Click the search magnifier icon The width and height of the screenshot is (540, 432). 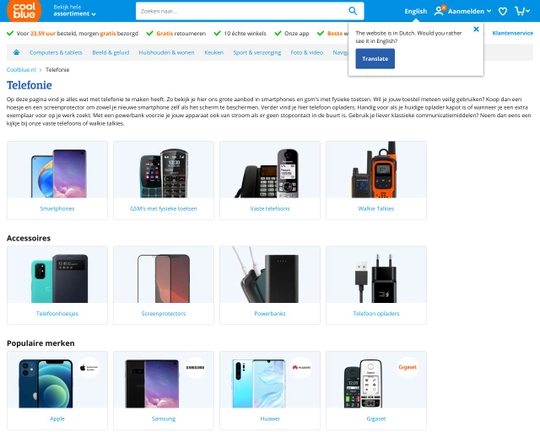point(353,11)
